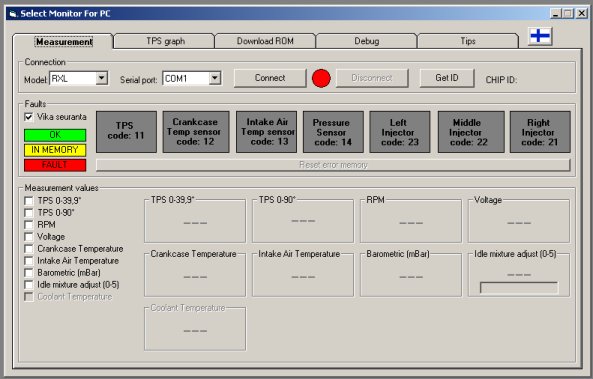Check the Voltage measurement checkbox
This screenshot has width=593, height=379.
pos(29,237)
